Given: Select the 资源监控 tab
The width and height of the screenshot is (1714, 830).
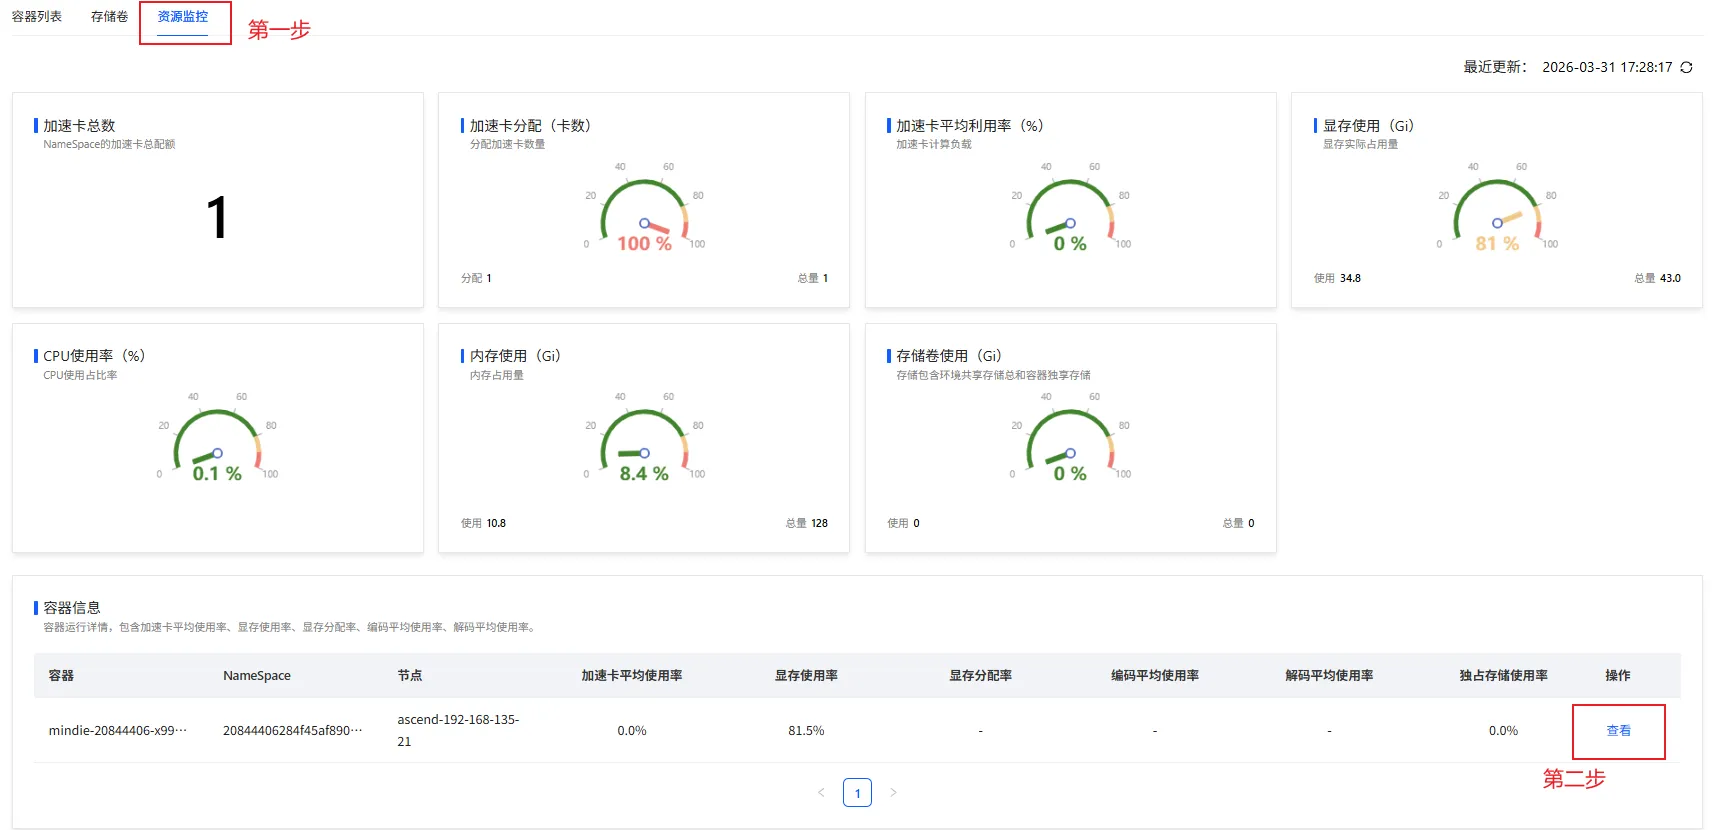Looking at the screenshot, I should click(x=183, y=17).
